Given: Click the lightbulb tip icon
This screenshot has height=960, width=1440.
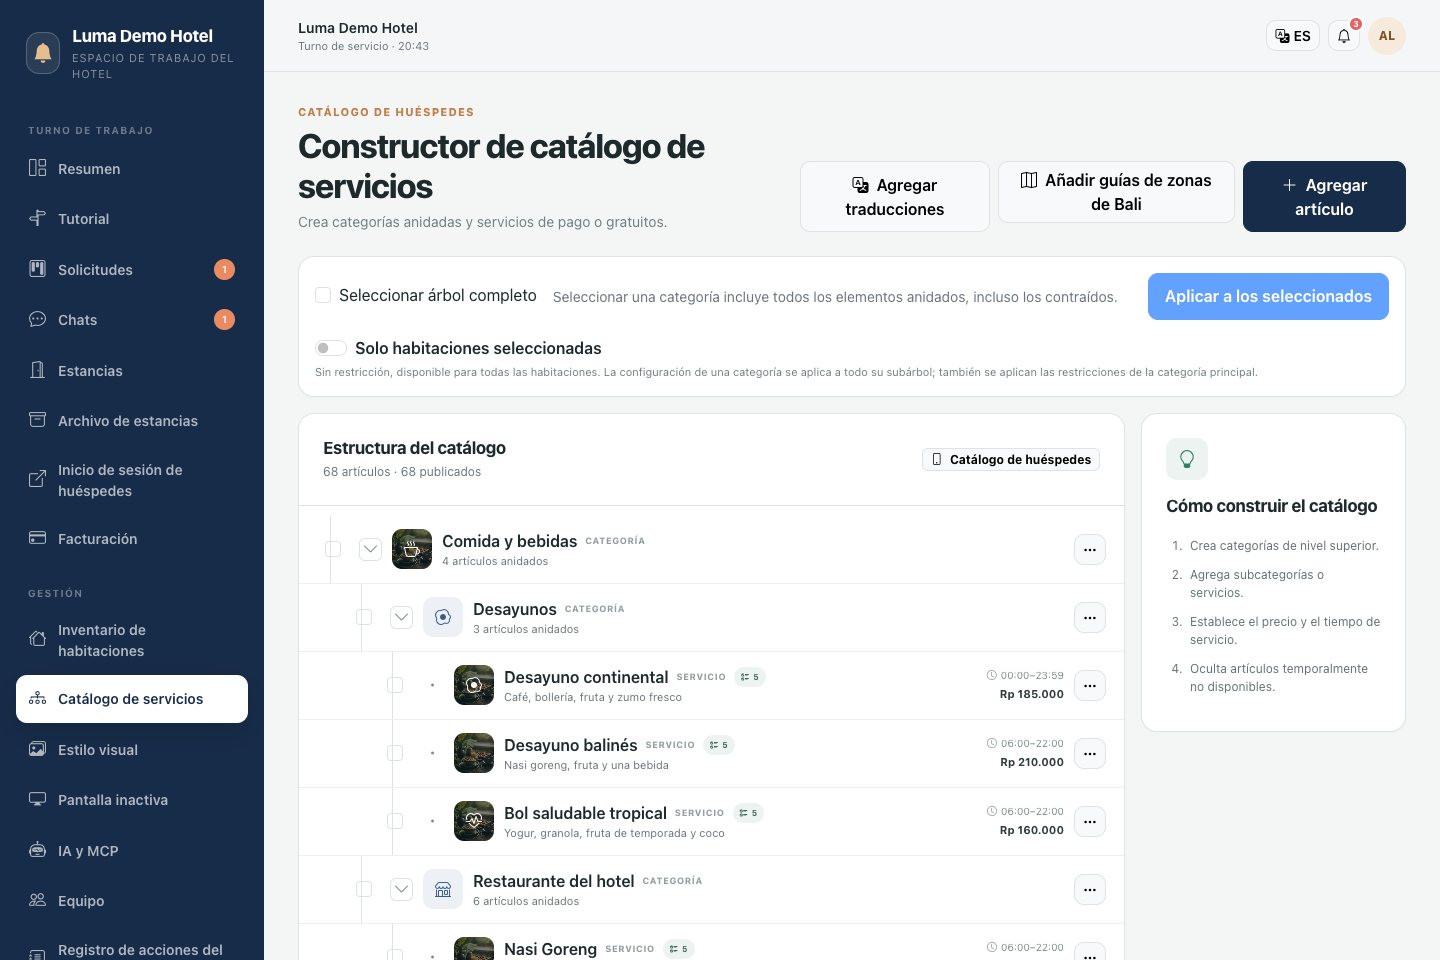Looking at the screenshot, I should coord(1187,459).
